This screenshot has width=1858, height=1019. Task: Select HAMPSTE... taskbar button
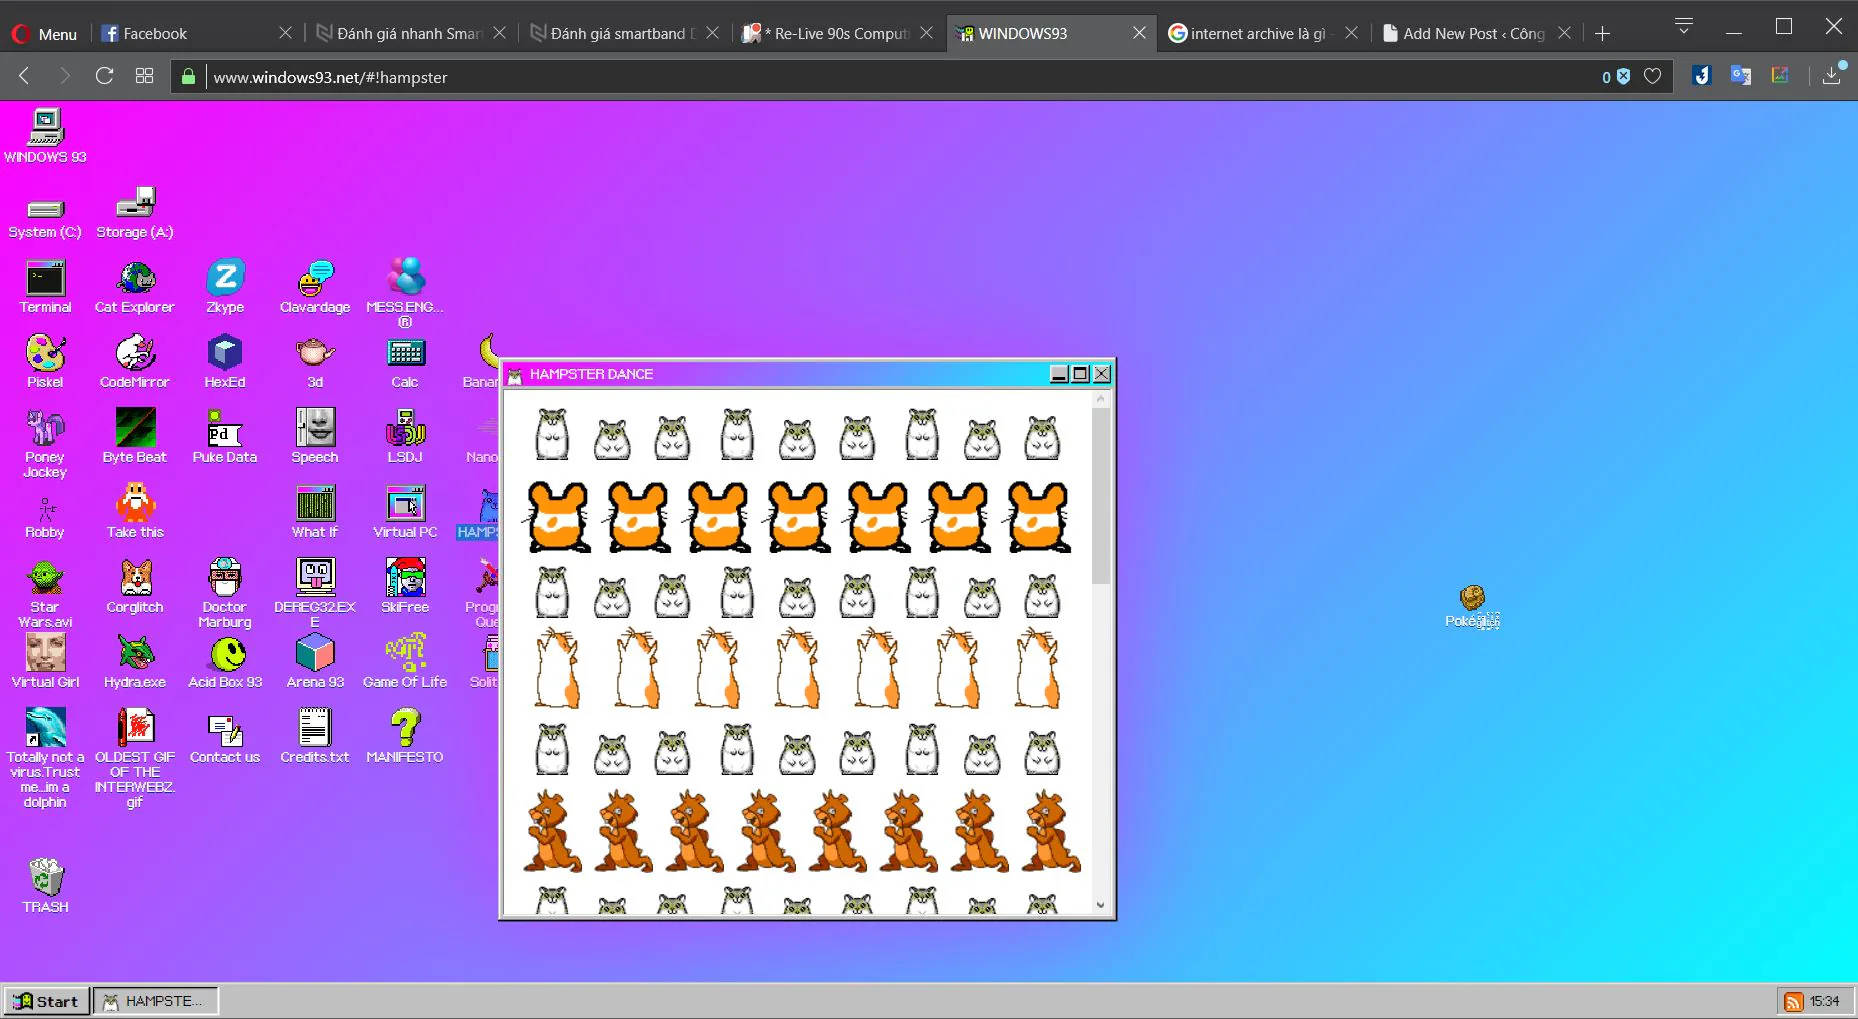pyautogui.click(x=156, y=1001)
